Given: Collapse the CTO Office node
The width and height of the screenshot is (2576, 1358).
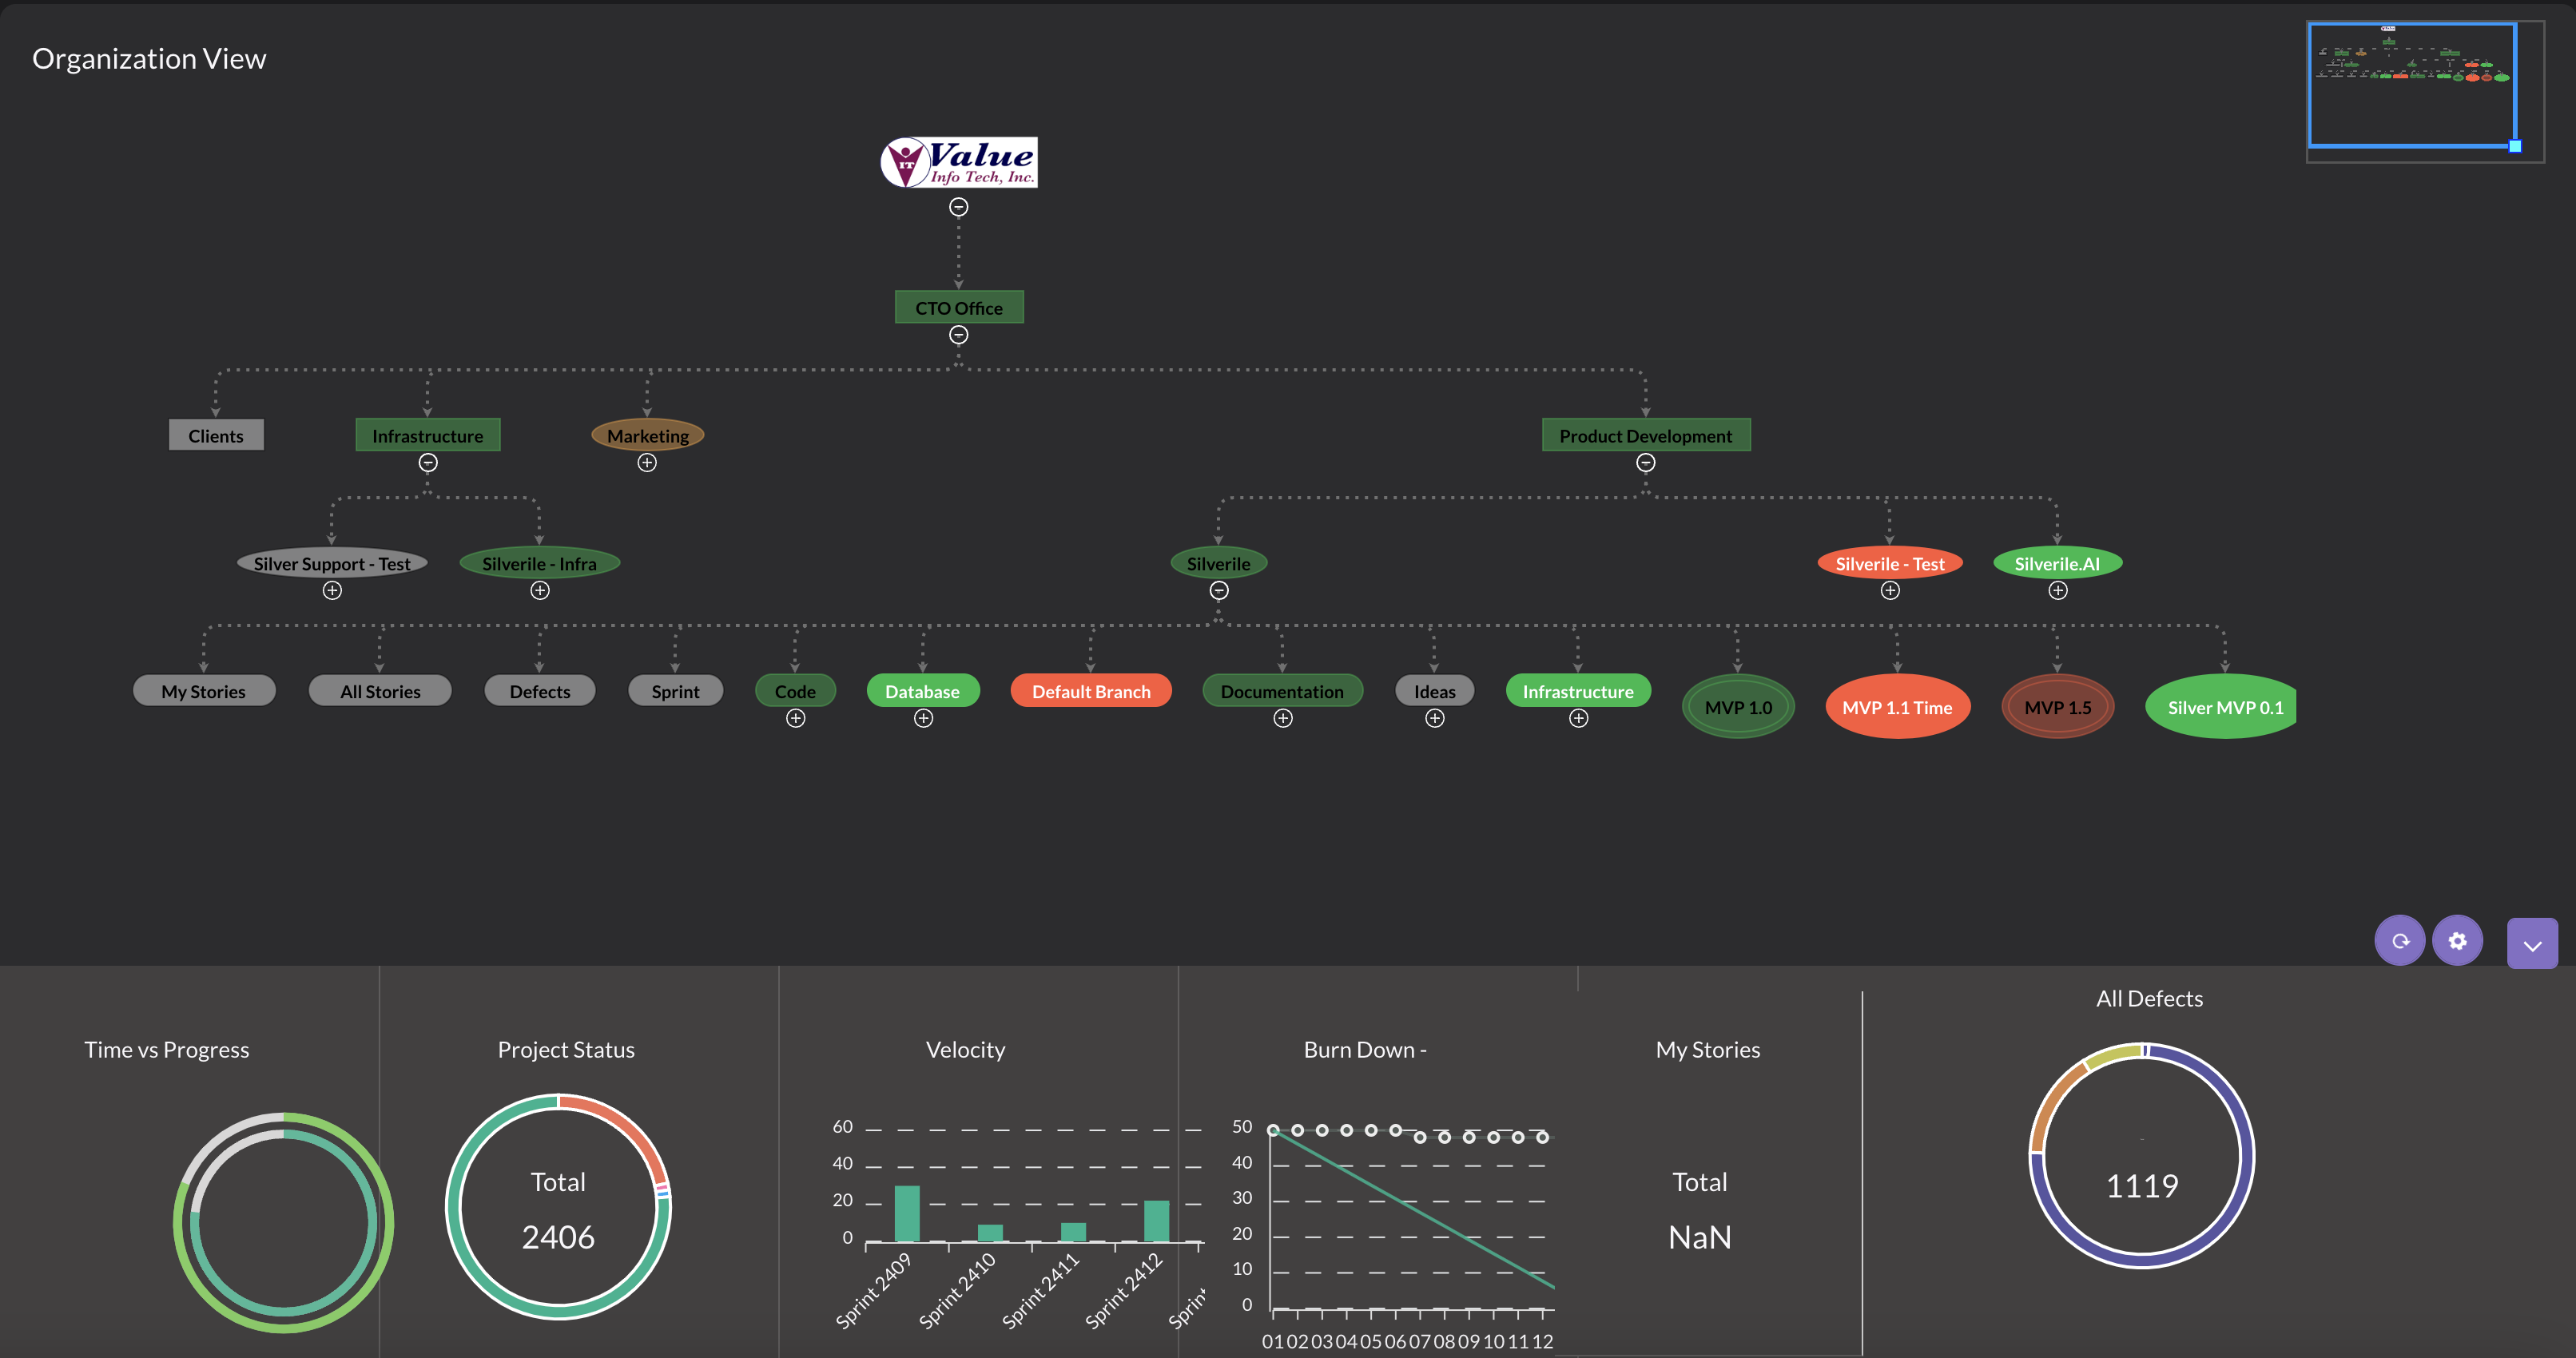Looking at the screenshot, I should click(959, 334).
